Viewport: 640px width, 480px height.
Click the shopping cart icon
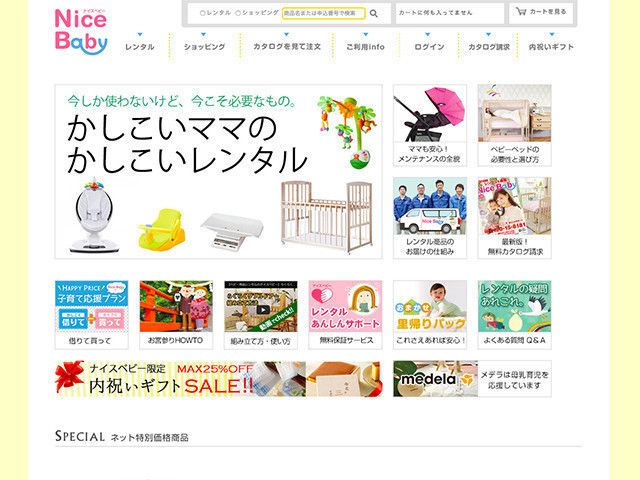[x=521, y=11]
